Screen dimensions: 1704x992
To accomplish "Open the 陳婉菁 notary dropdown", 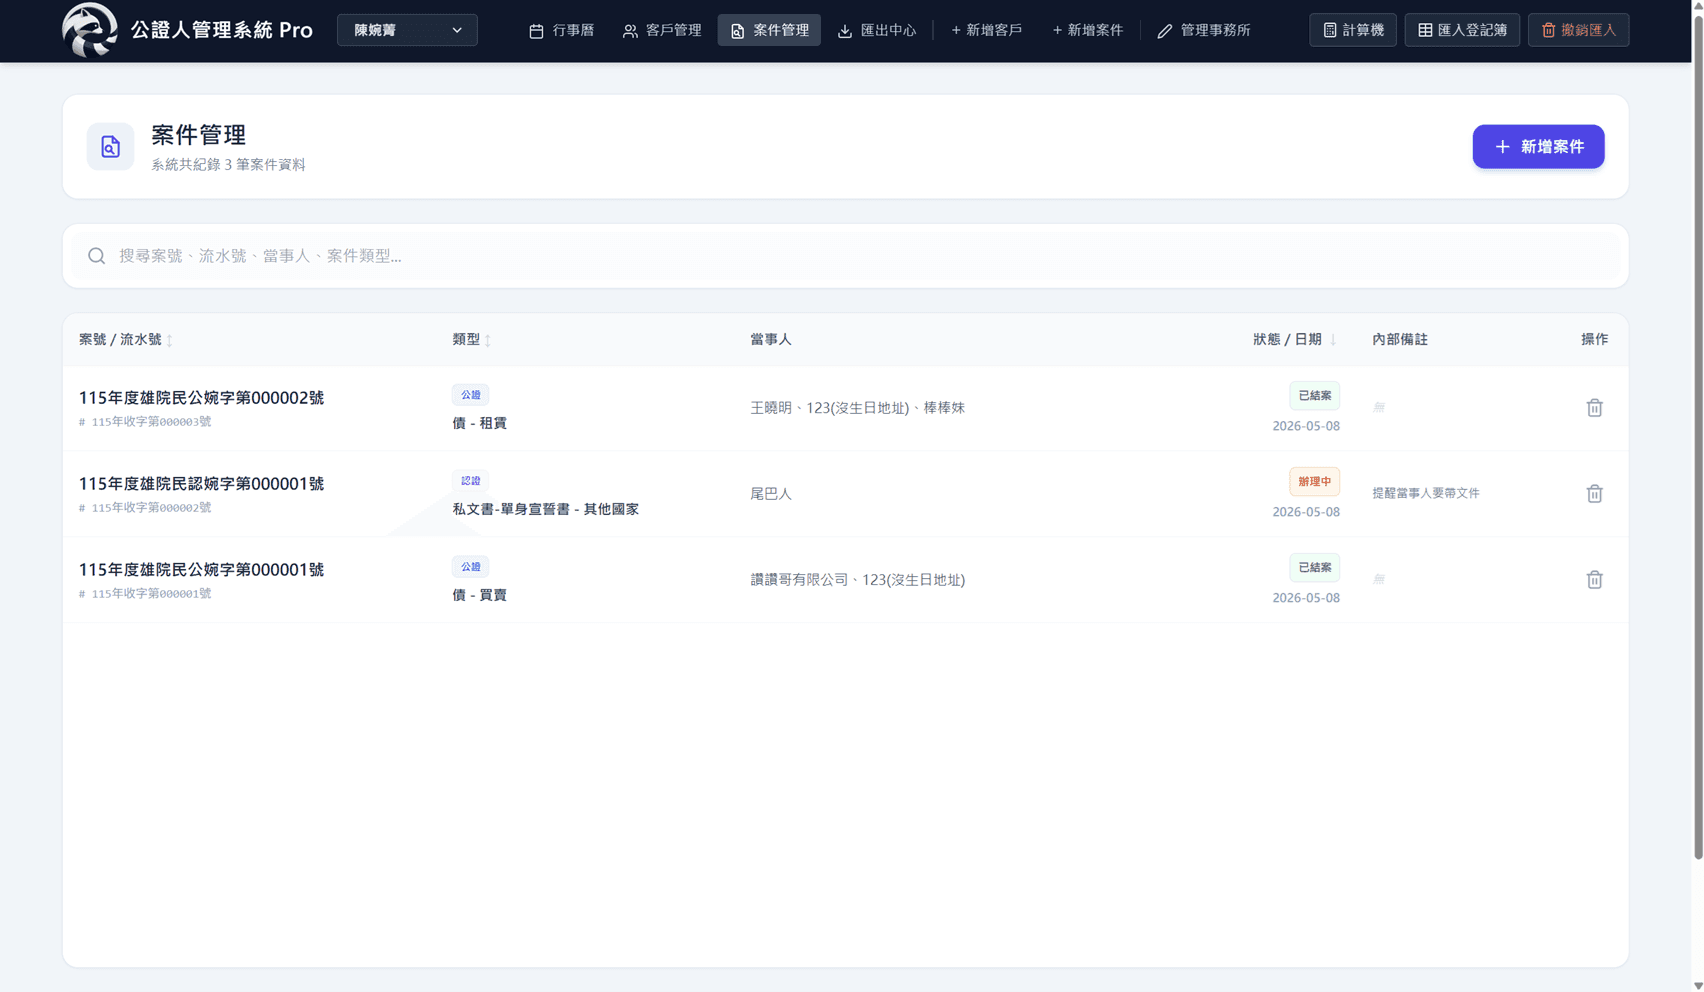I will click(407, 30).
